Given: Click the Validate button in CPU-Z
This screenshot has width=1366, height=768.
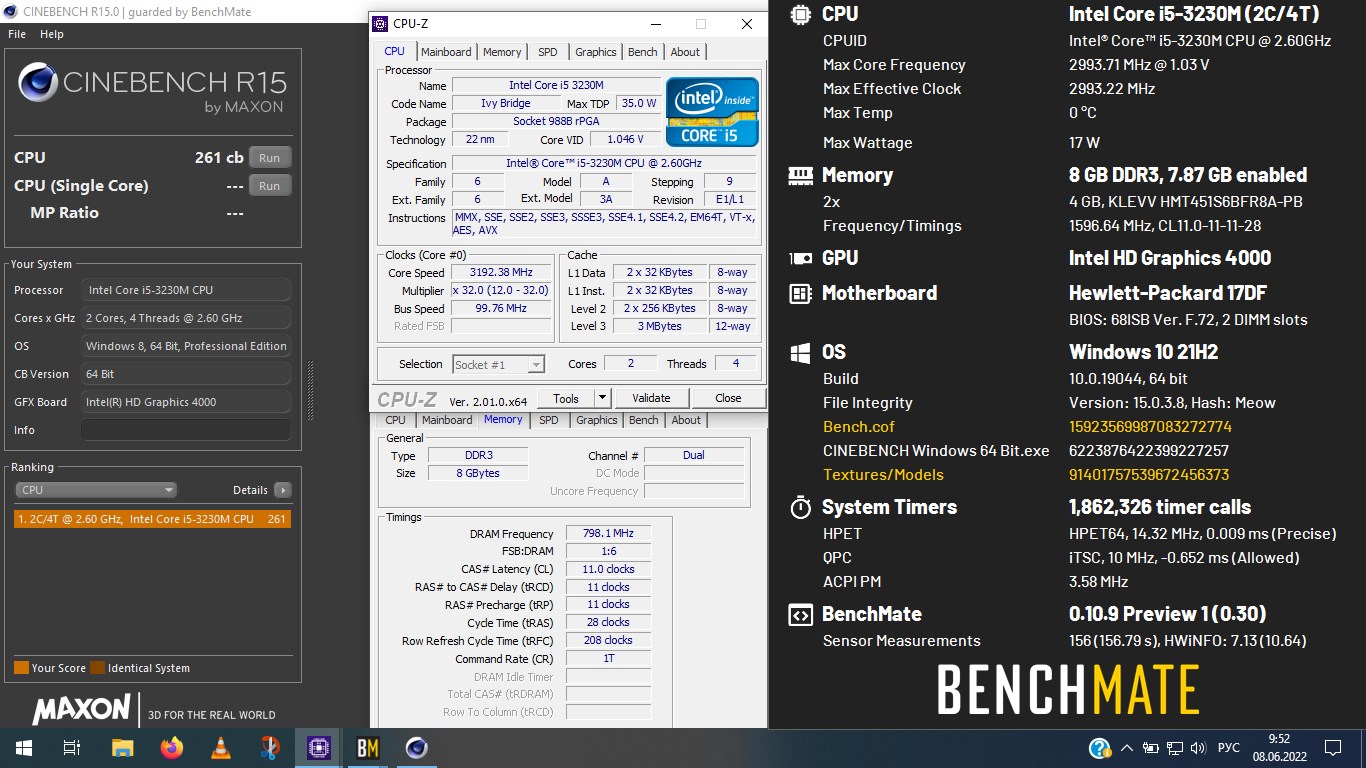Looking at the screenshot, I should (x=651, y=398).
